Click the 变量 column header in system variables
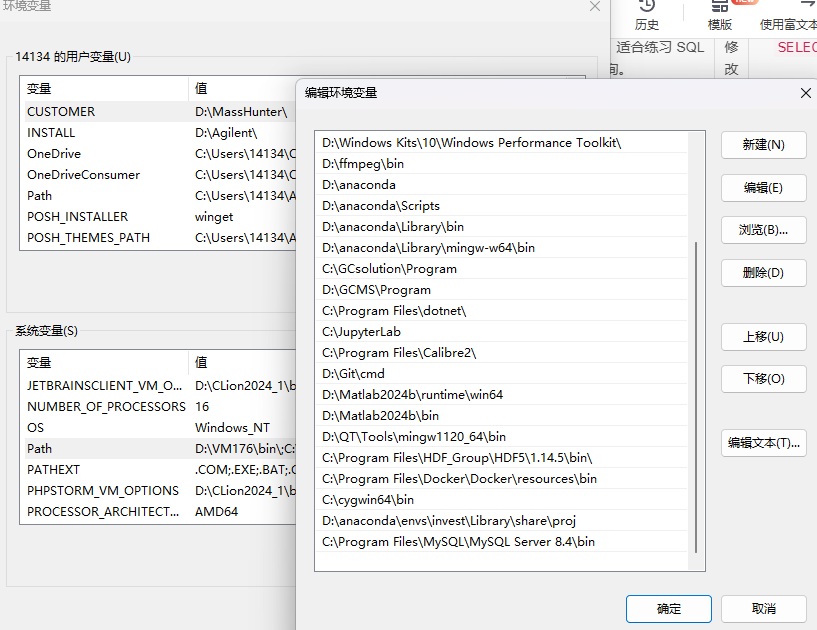This screenshot has width=817, height=630. 104,363
